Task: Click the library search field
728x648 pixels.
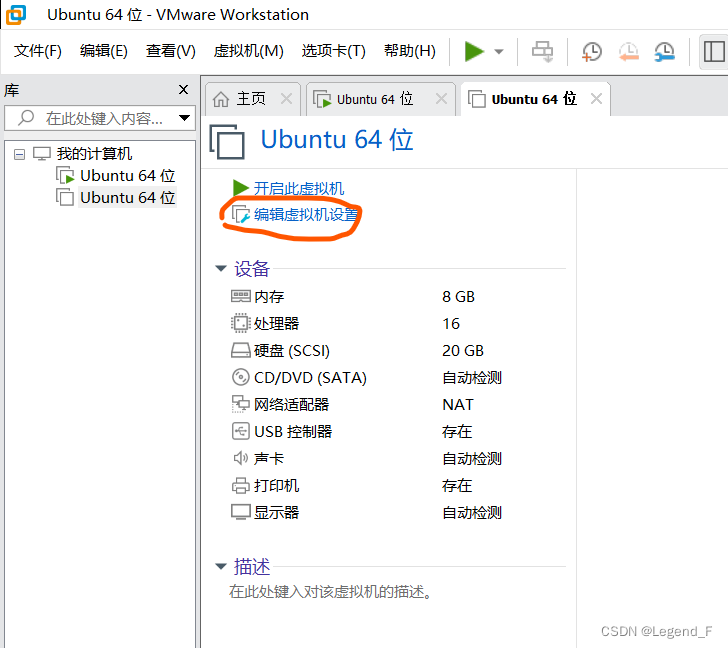Action: pyautogui.click(x=98, y=118)
